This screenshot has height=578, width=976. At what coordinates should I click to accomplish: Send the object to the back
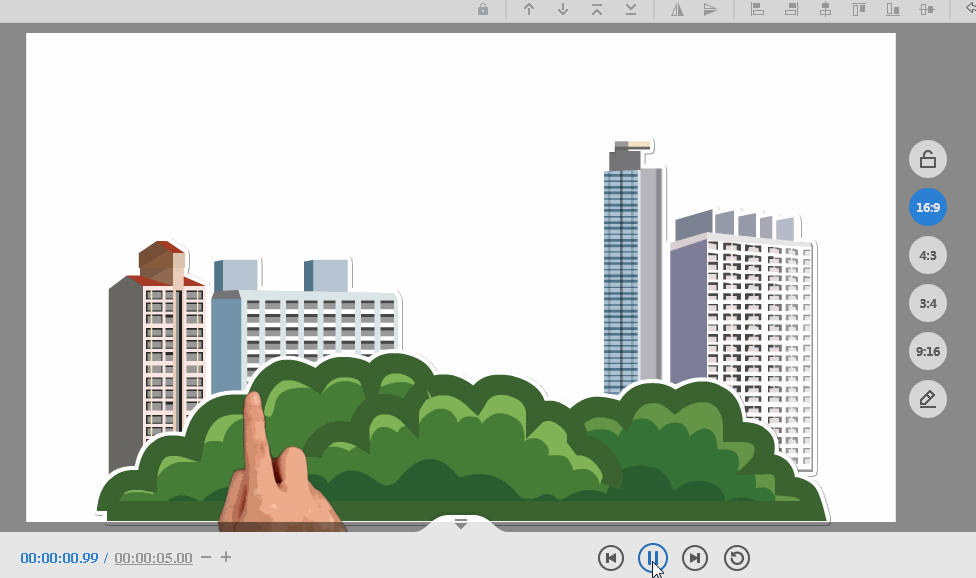[631, 9]
